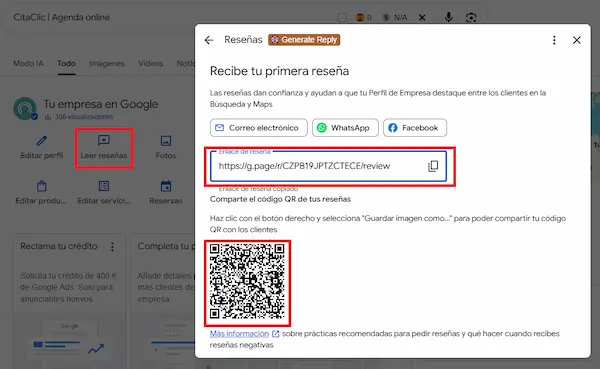The image size is (600, 369).
Task: Open the Reclama tu crédito card menu
Action: click(x=112, y=247)
